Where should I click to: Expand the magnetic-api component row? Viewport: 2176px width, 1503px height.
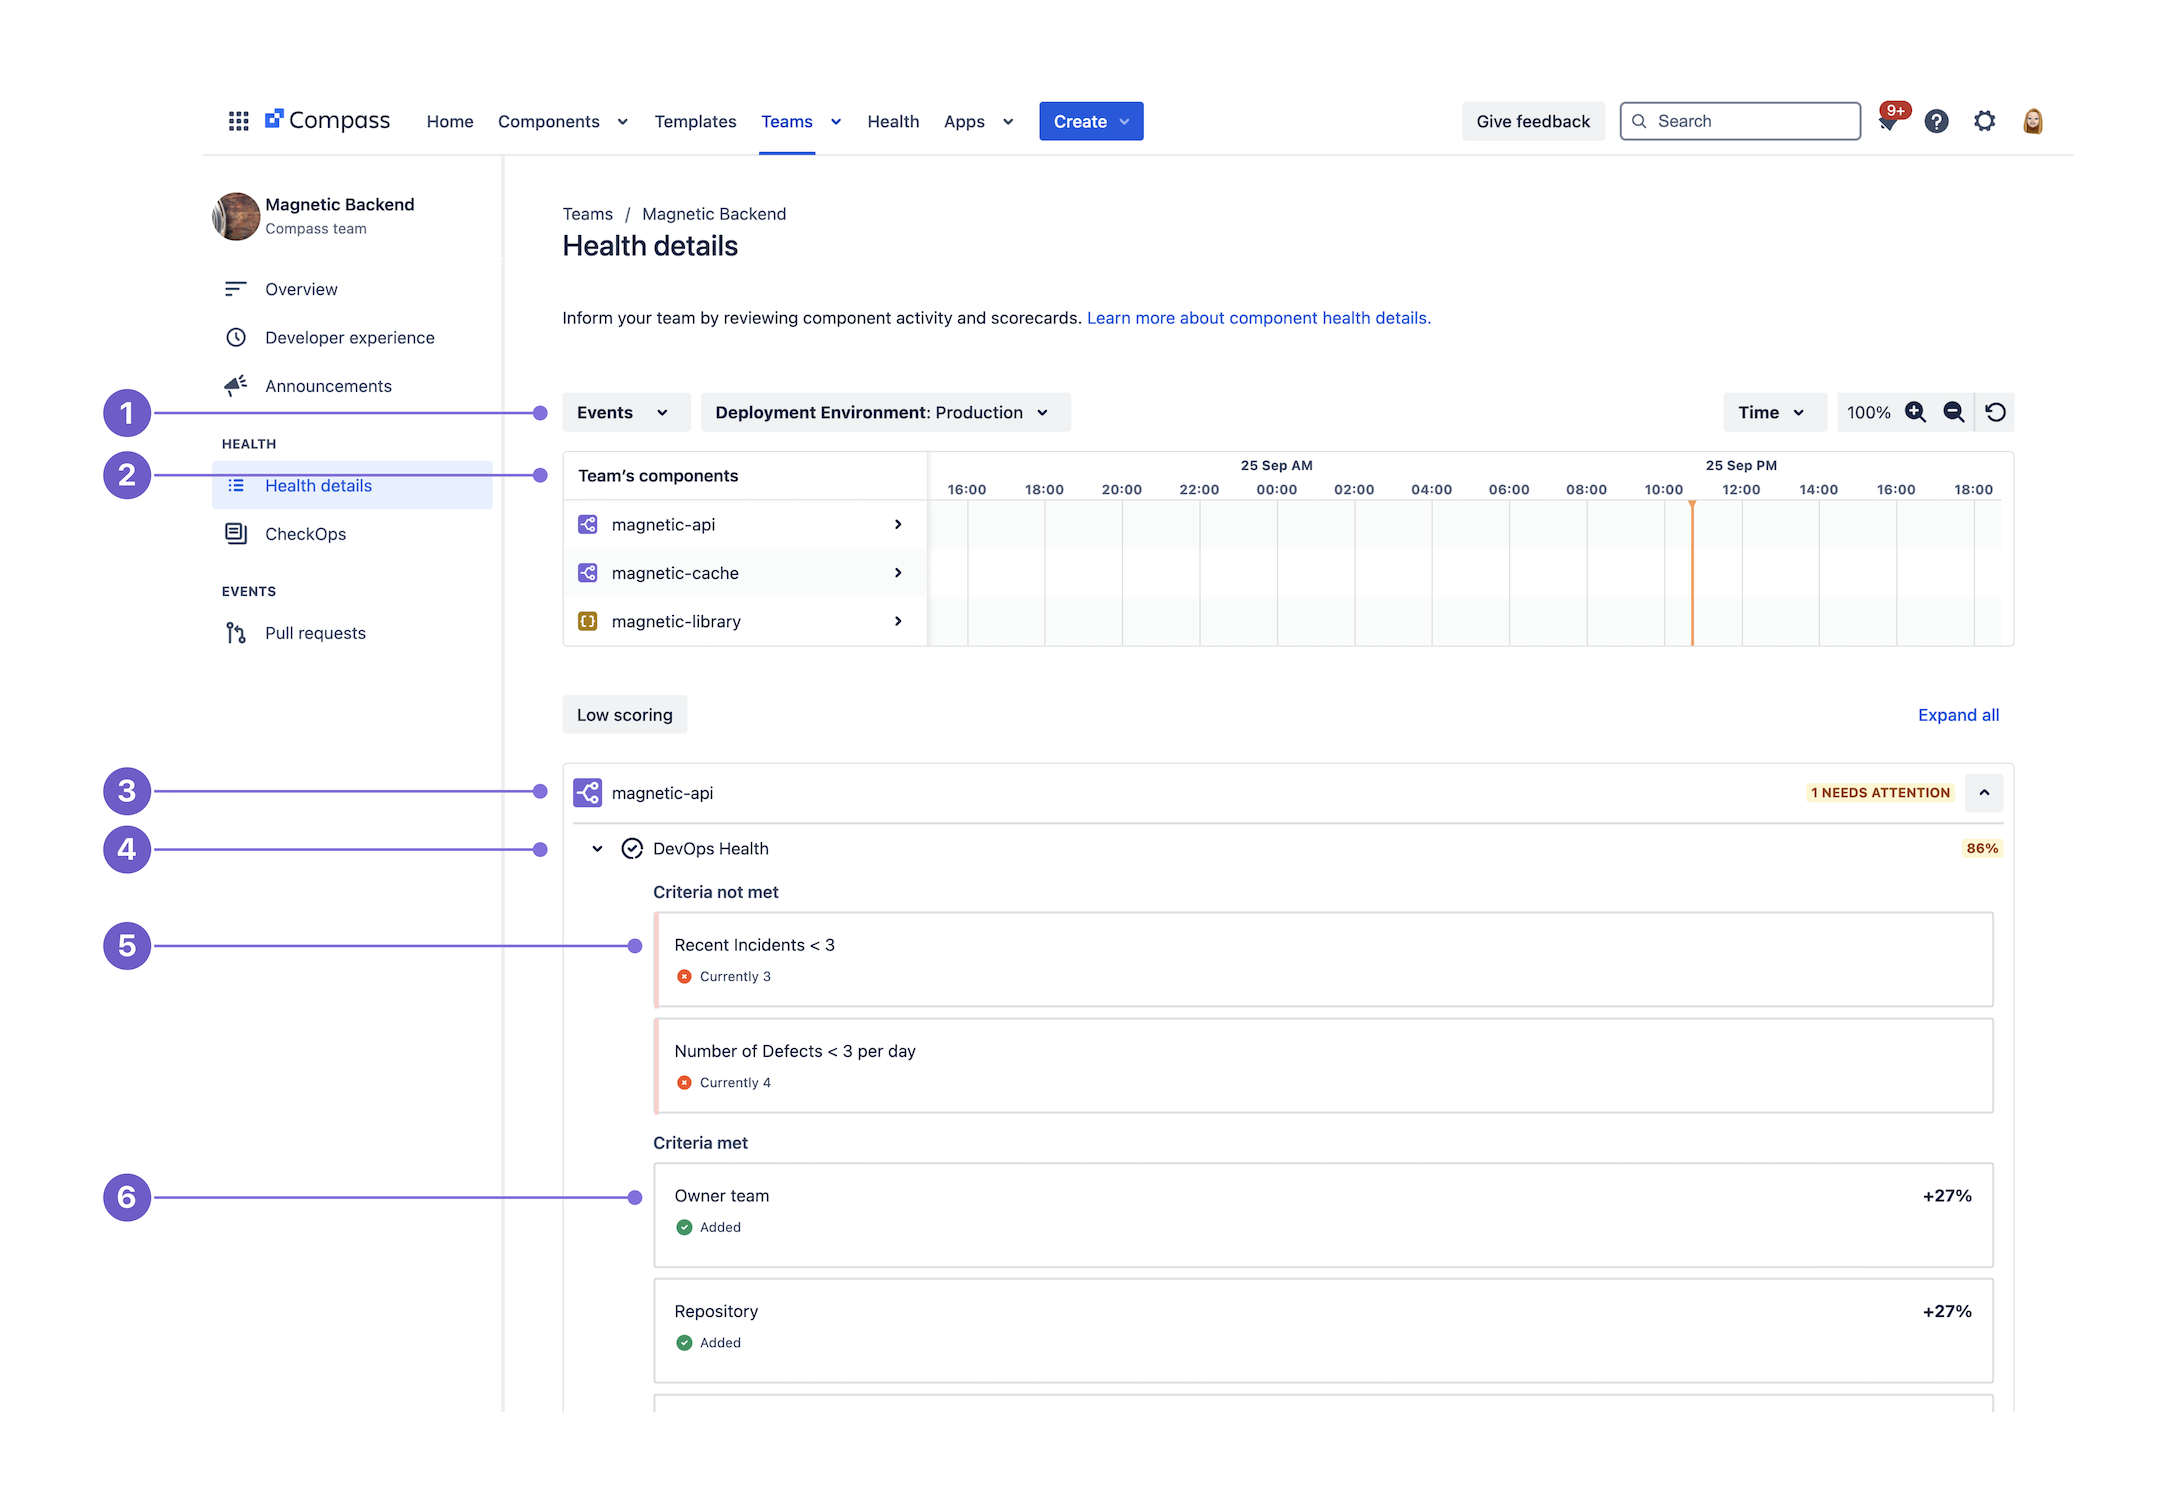896,524
